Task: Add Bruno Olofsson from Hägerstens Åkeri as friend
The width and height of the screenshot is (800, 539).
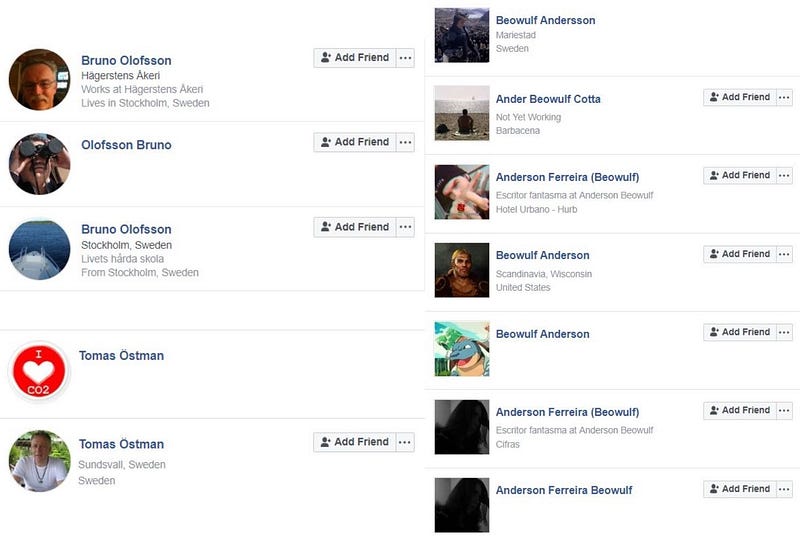Action: pos(355,58)
